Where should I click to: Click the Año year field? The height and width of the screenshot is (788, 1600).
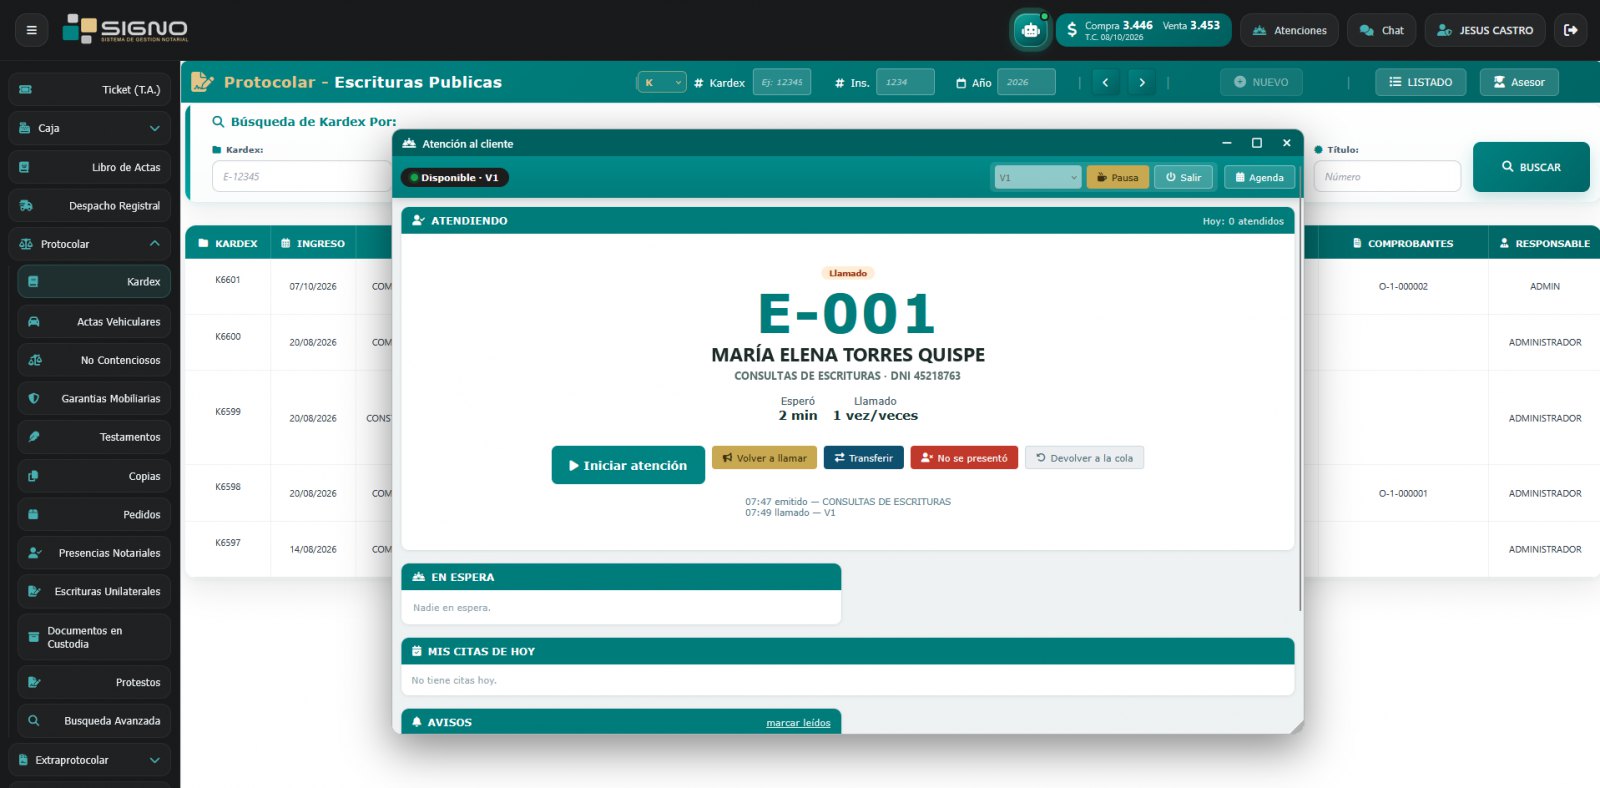tap(1026, 82)
